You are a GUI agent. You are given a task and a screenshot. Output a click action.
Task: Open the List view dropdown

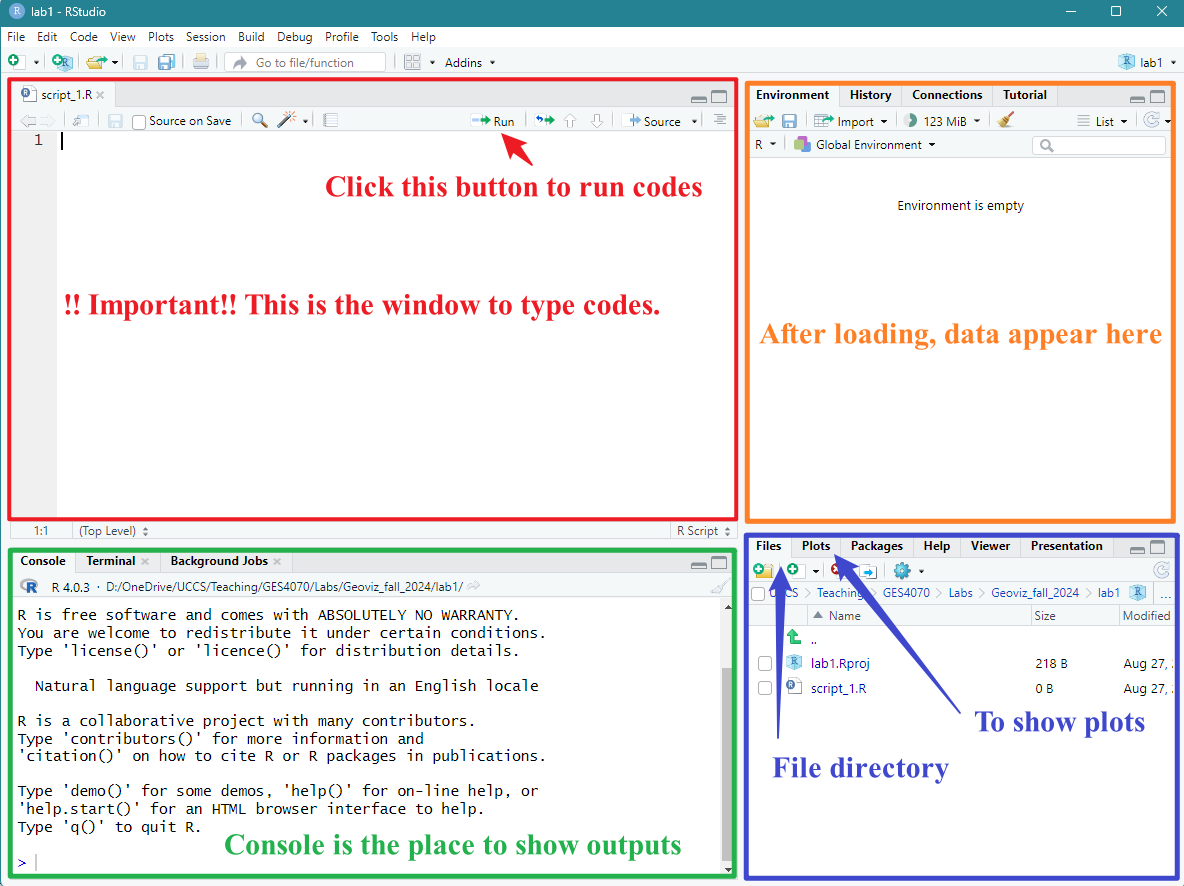[x=1102, y=121]
